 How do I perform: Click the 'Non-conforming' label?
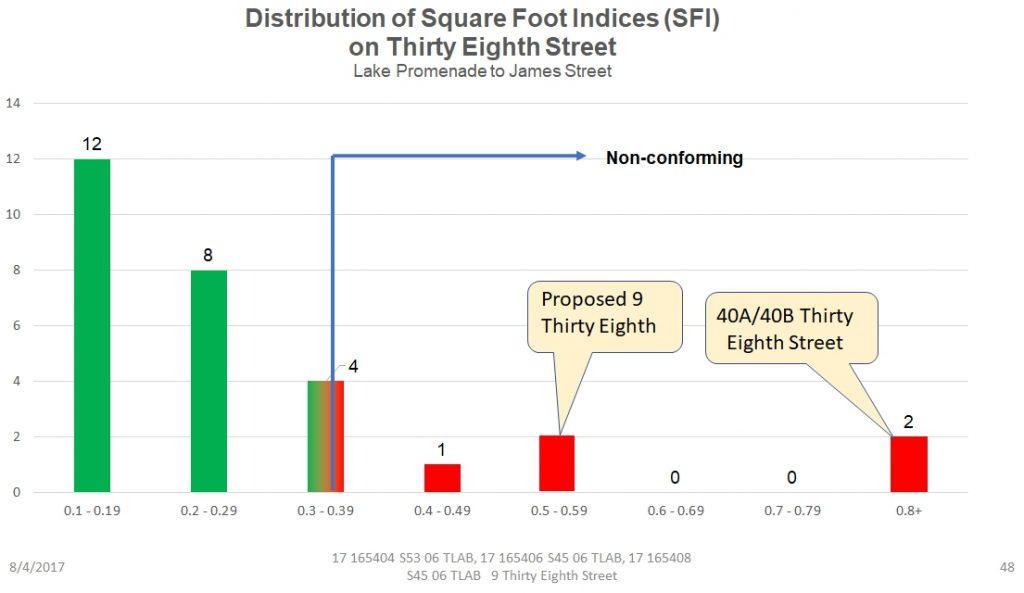pyautogui.click(x=674, y=158)
